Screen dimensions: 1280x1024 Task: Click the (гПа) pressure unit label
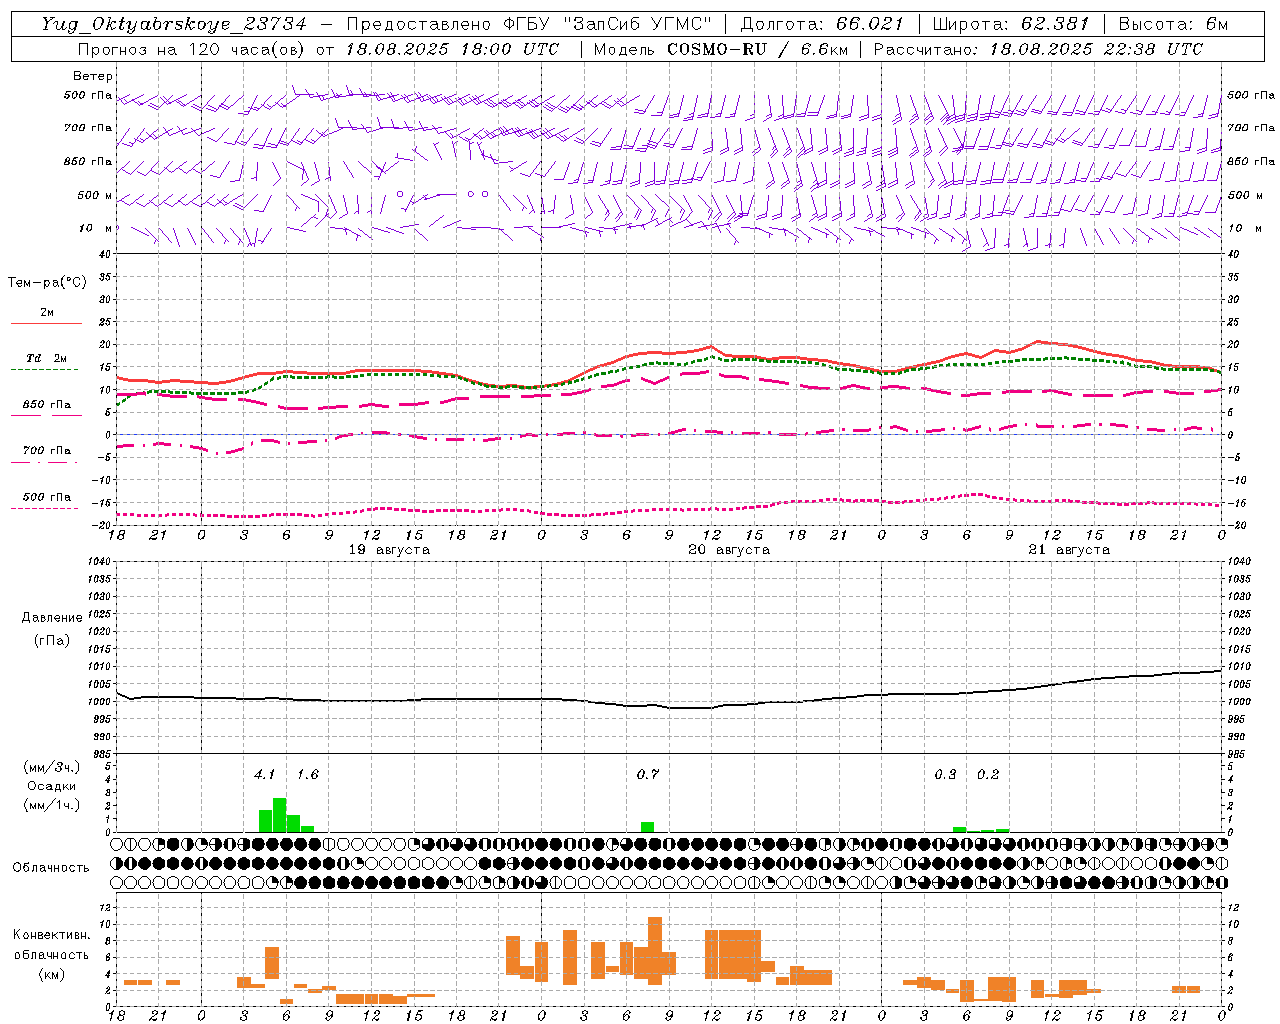coord(52,640)
